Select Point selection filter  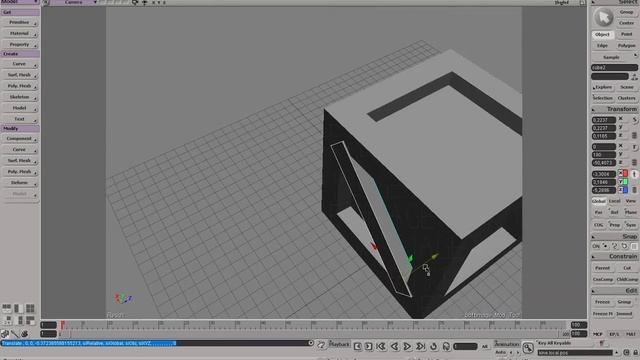[627, 35]
